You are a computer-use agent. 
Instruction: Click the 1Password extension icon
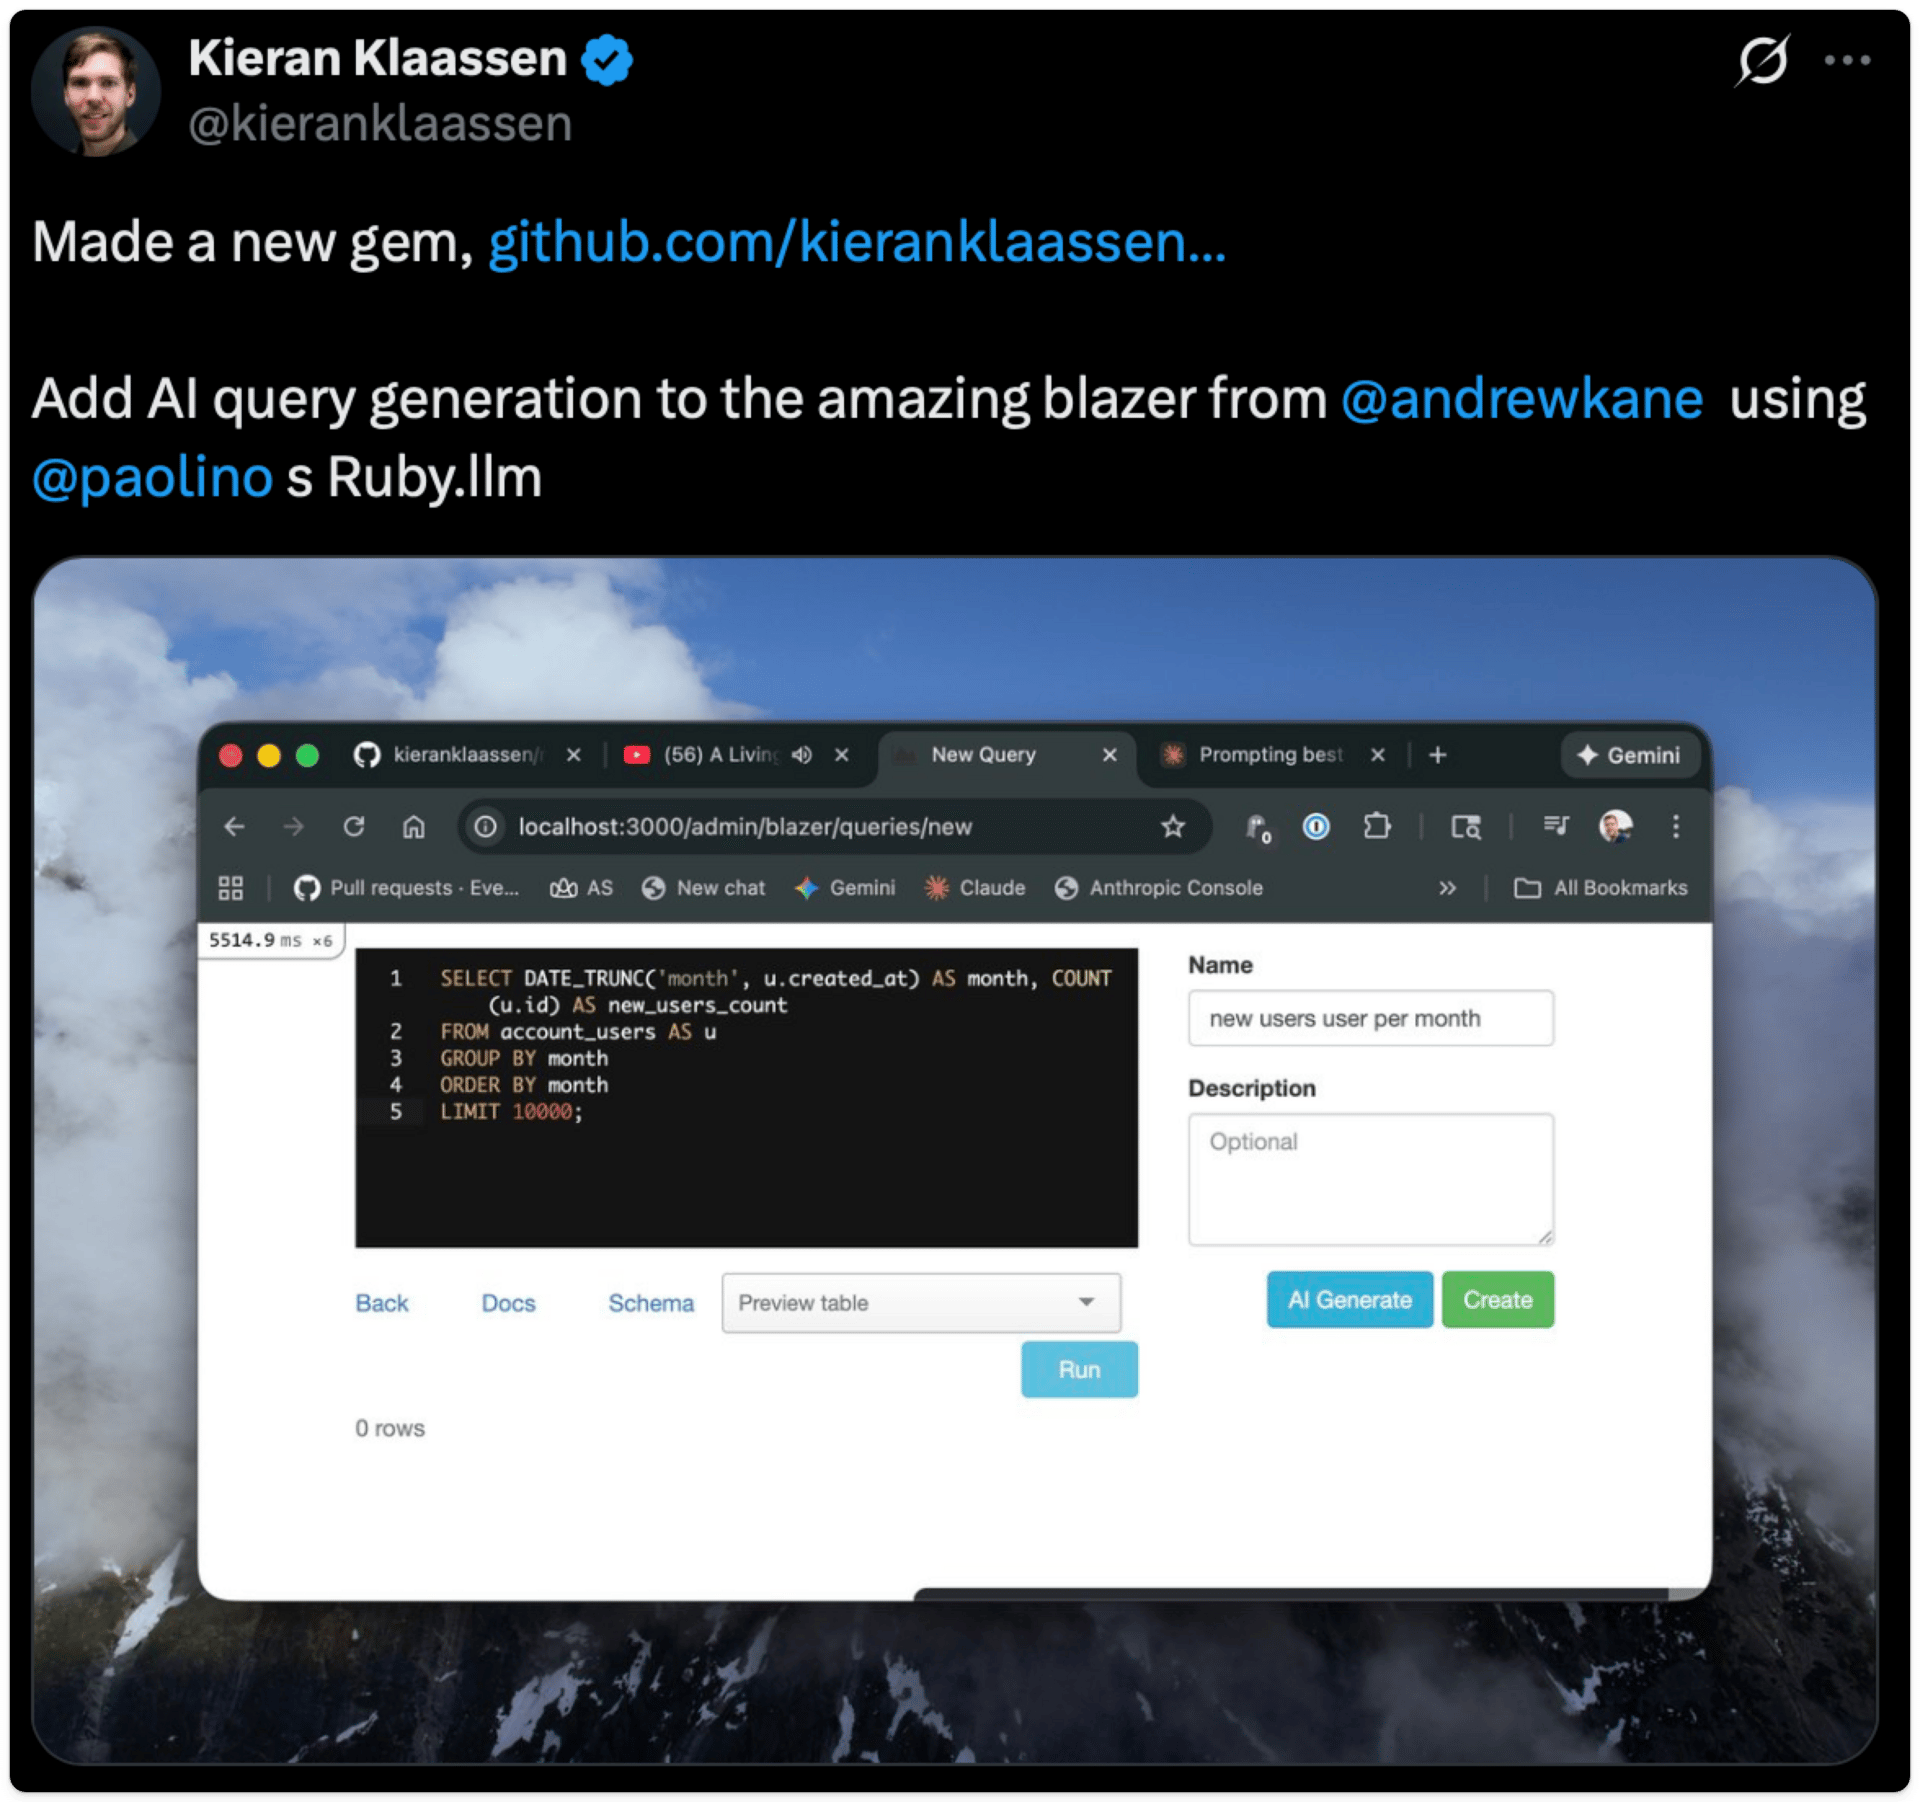point(1316,827)
